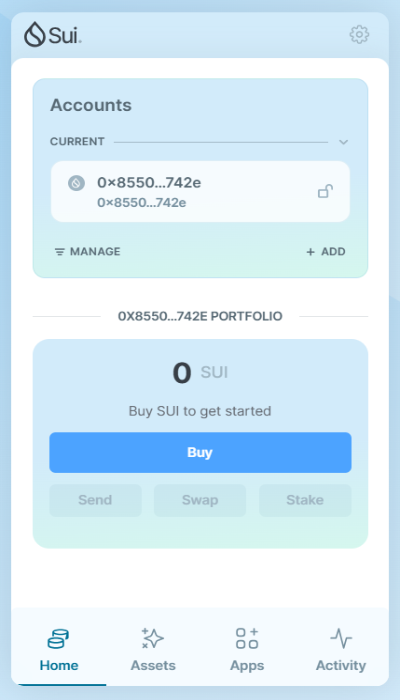
Task: Open the Assets tab sparkle icon
Action: coord(152,638)
